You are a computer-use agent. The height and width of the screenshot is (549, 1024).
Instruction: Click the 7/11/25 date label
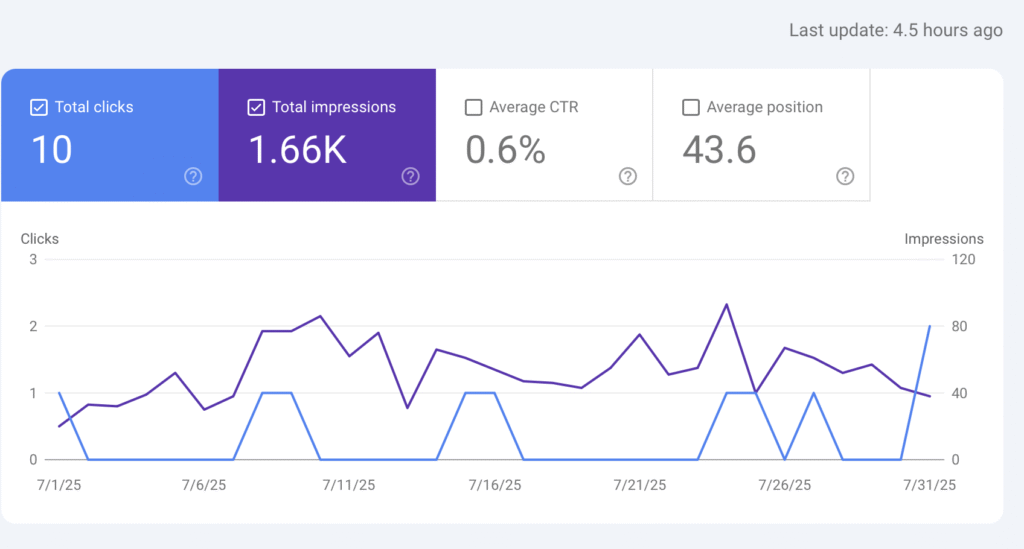pyautogui.click(x=349, y=485)
